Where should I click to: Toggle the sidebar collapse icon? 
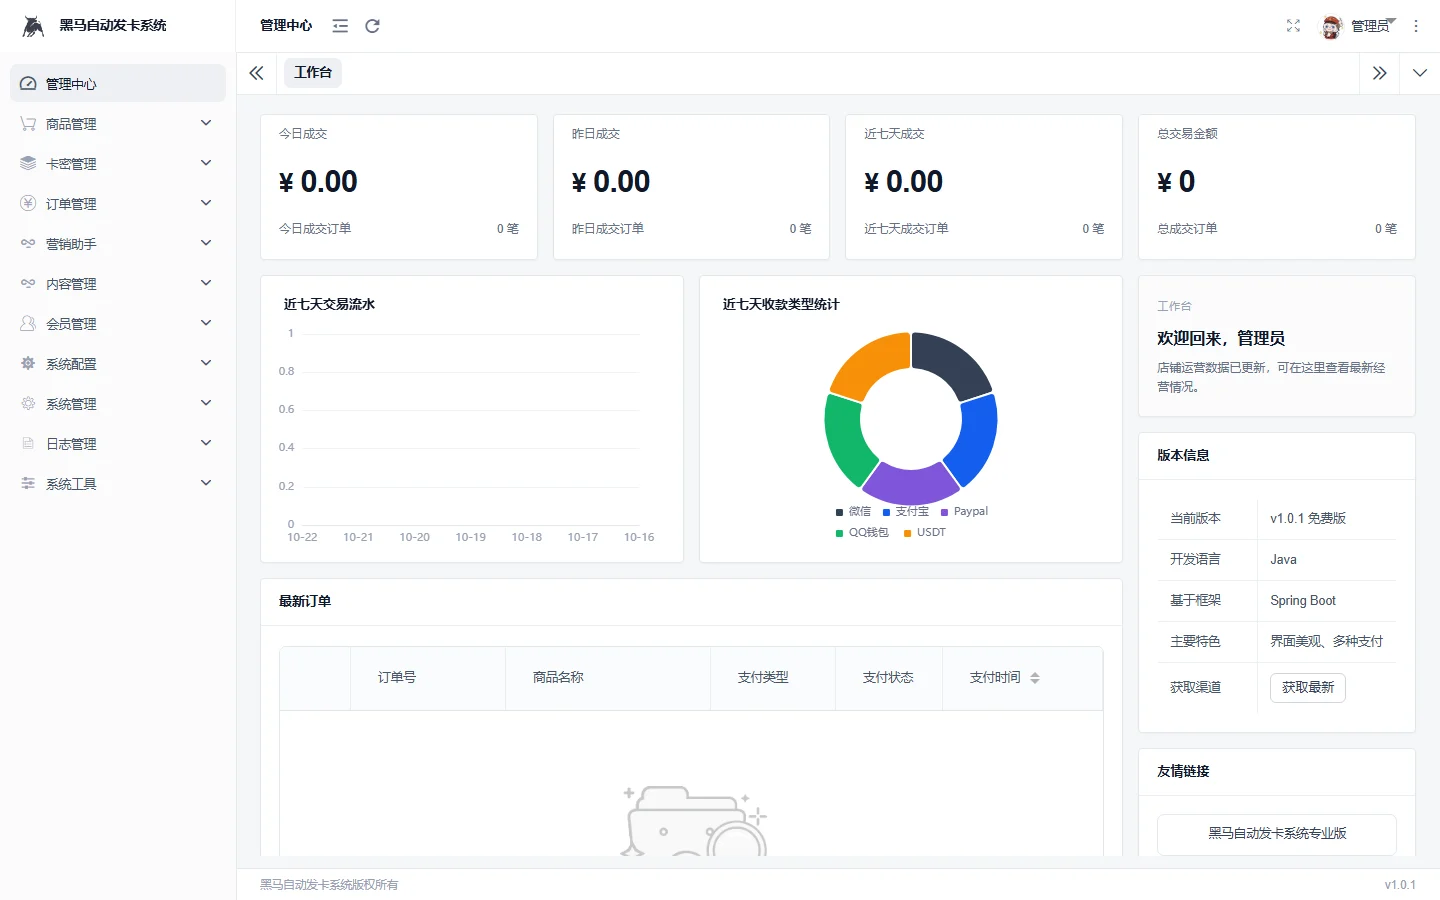tap(340, 26)
